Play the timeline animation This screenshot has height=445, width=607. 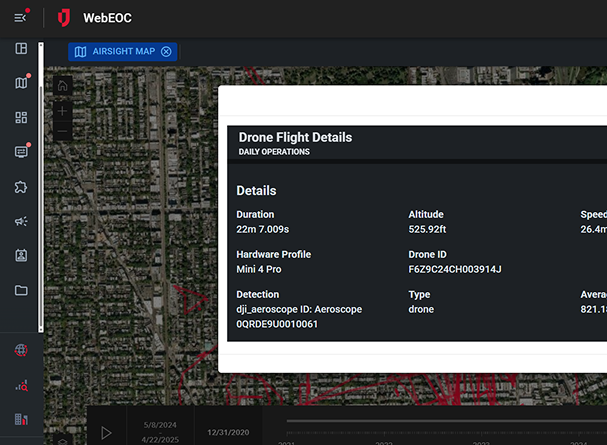click(x=106, y=433)
